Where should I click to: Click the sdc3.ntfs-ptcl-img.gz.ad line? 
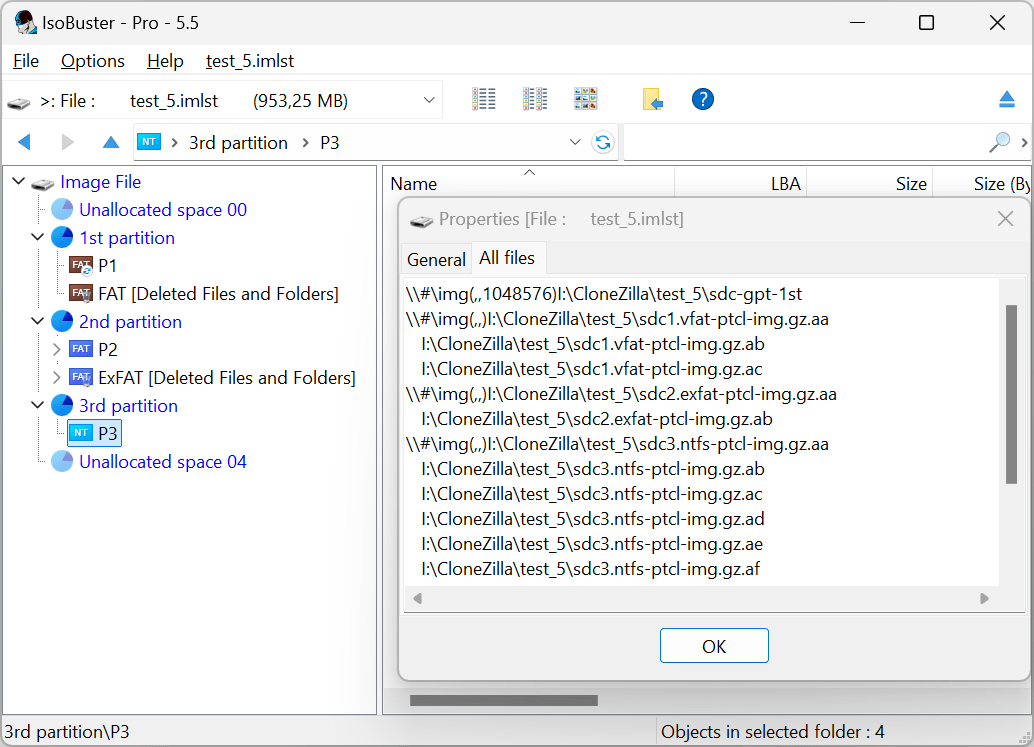(x=592, y=519)
